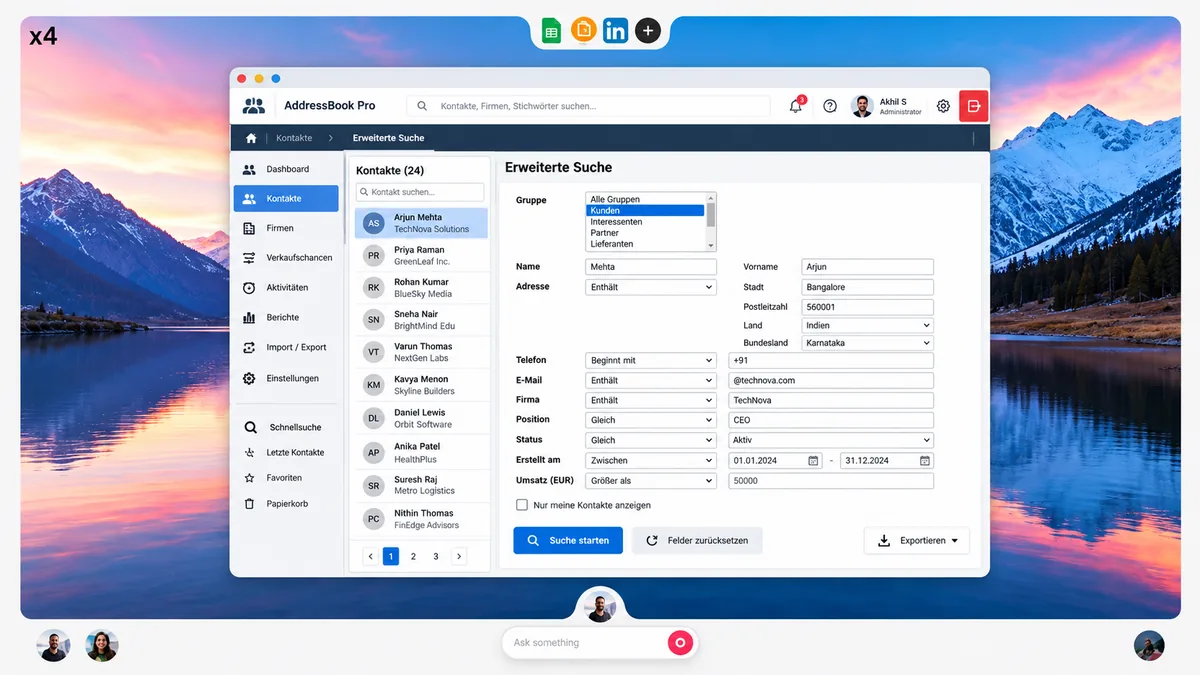Open the settings gear in header

(x=943, y=106)
